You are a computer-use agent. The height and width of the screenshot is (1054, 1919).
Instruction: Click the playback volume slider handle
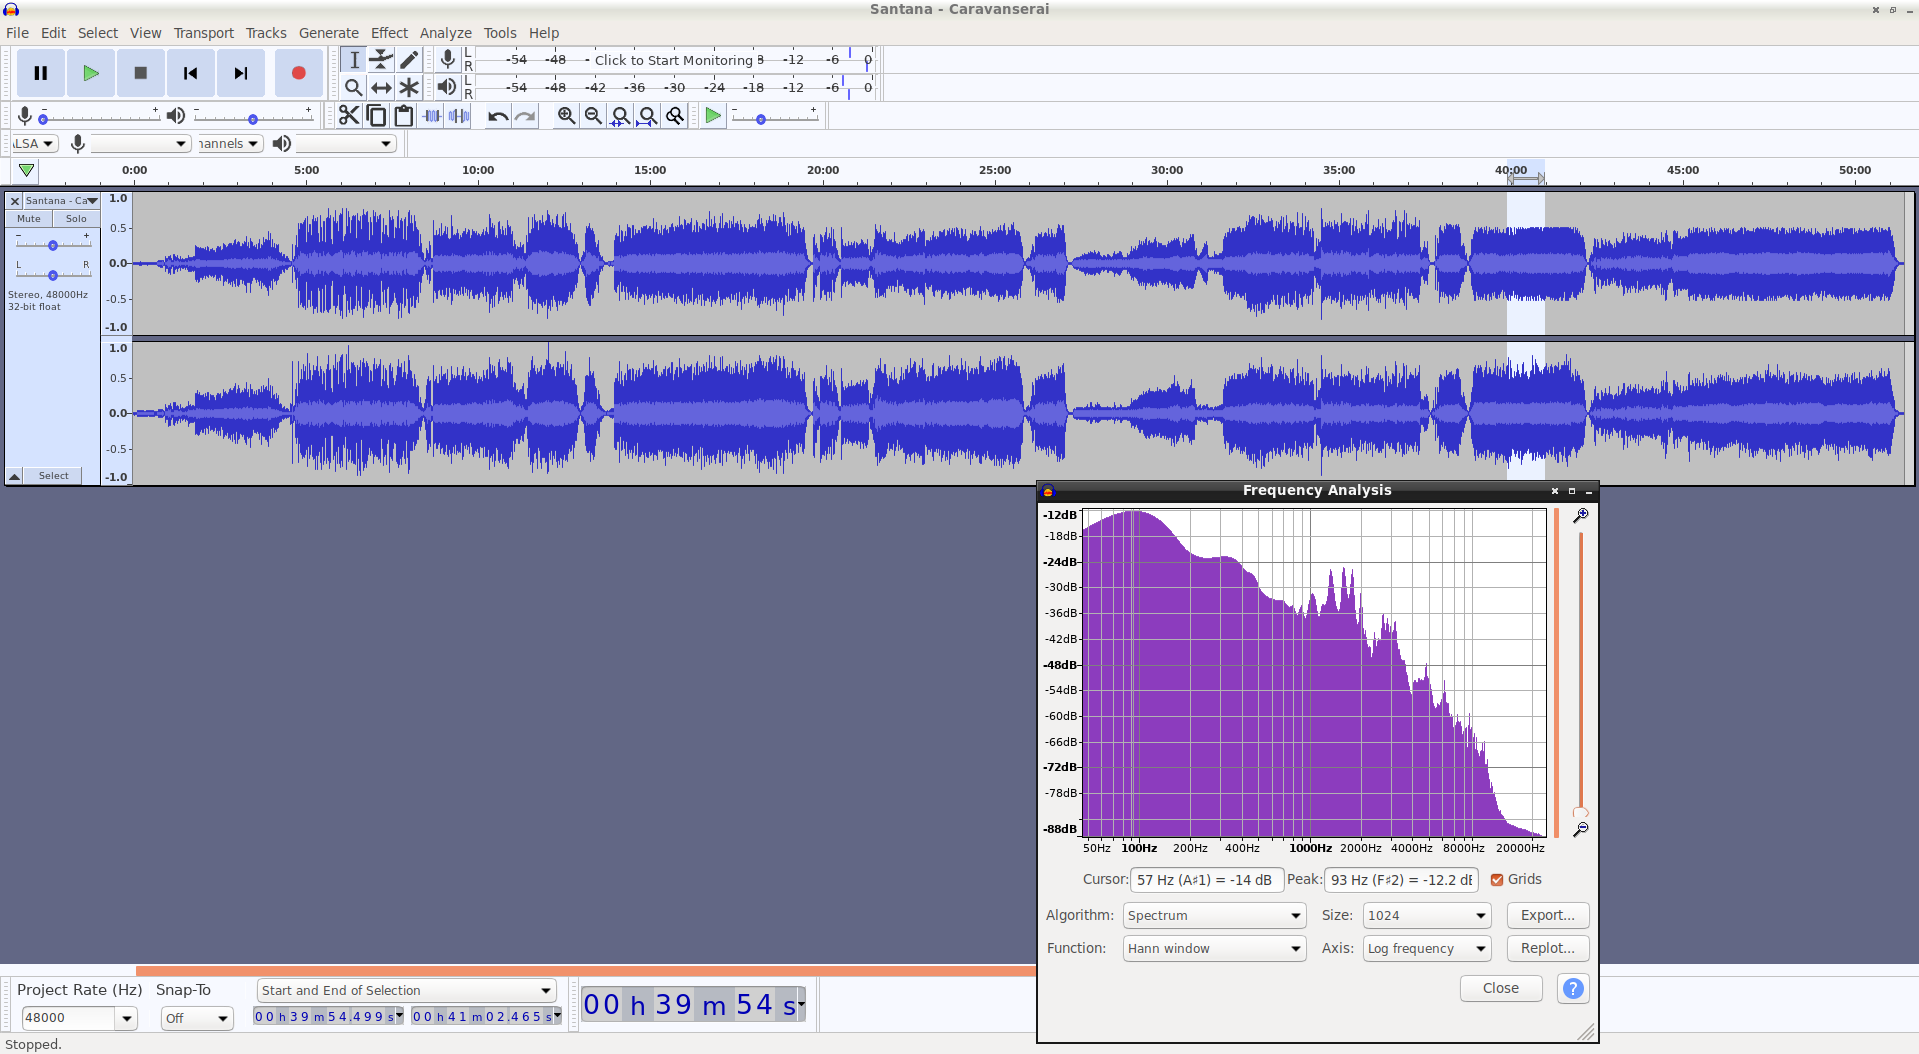tap(253, 119)
